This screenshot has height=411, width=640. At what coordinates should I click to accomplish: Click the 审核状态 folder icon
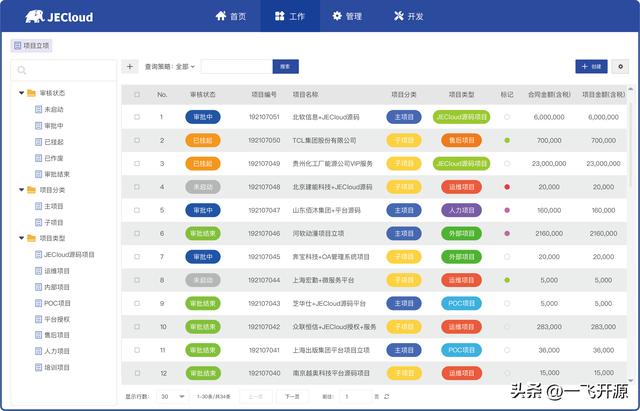pos(31,93)
